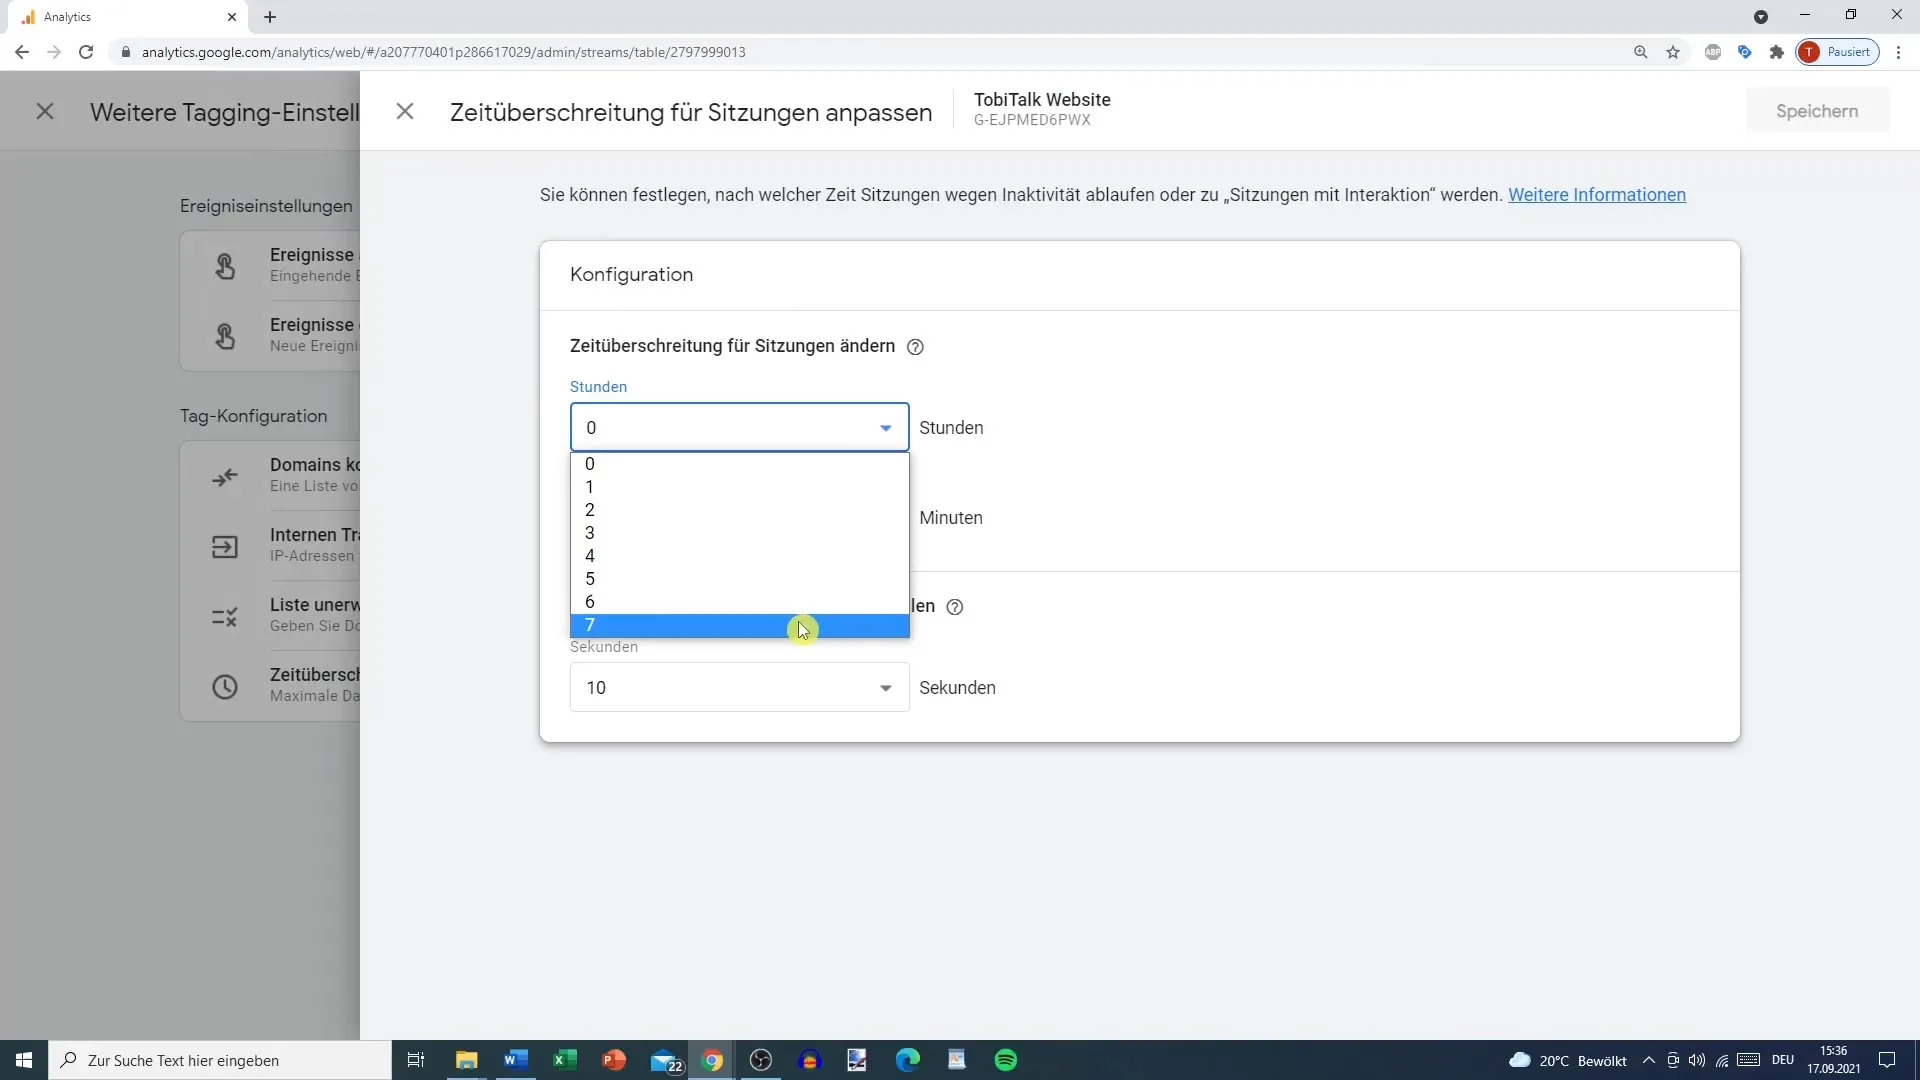Bookmark this page with star icon

(1673, 52)
